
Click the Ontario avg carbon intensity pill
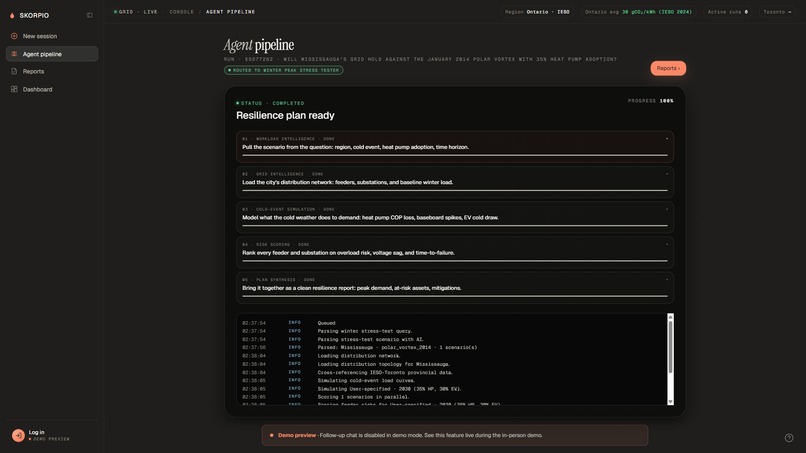coord(638,12)
